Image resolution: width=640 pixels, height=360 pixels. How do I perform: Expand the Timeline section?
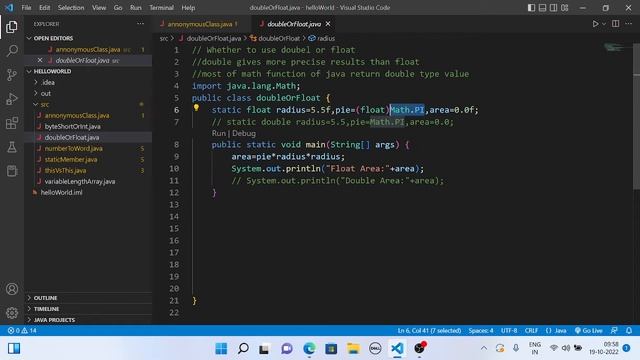[x=46, y=309]
